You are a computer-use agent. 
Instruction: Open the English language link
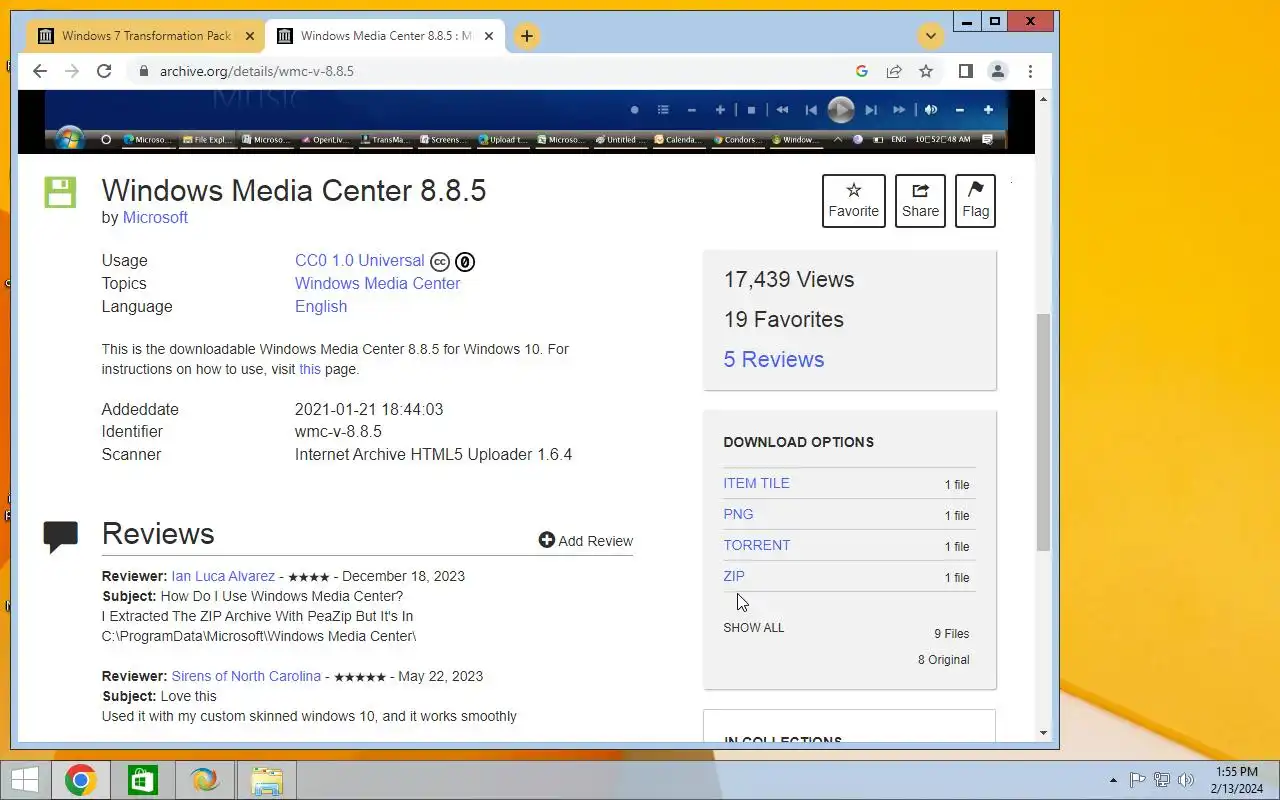[x=321, y=306]
